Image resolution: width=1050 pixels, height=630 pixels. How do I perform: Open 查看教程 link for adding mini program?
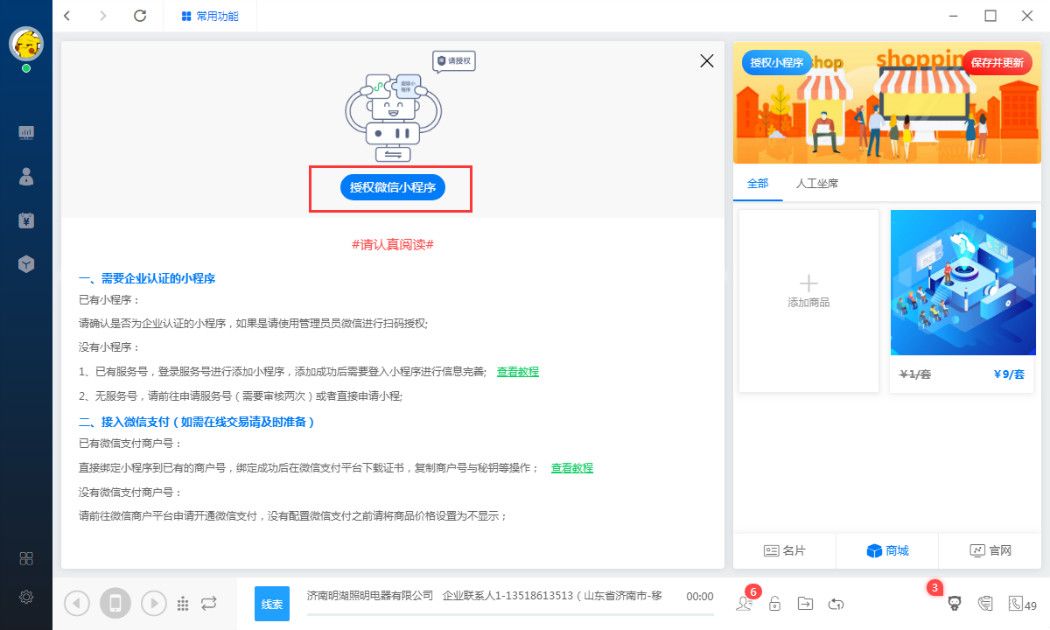(x=518, y=372)
